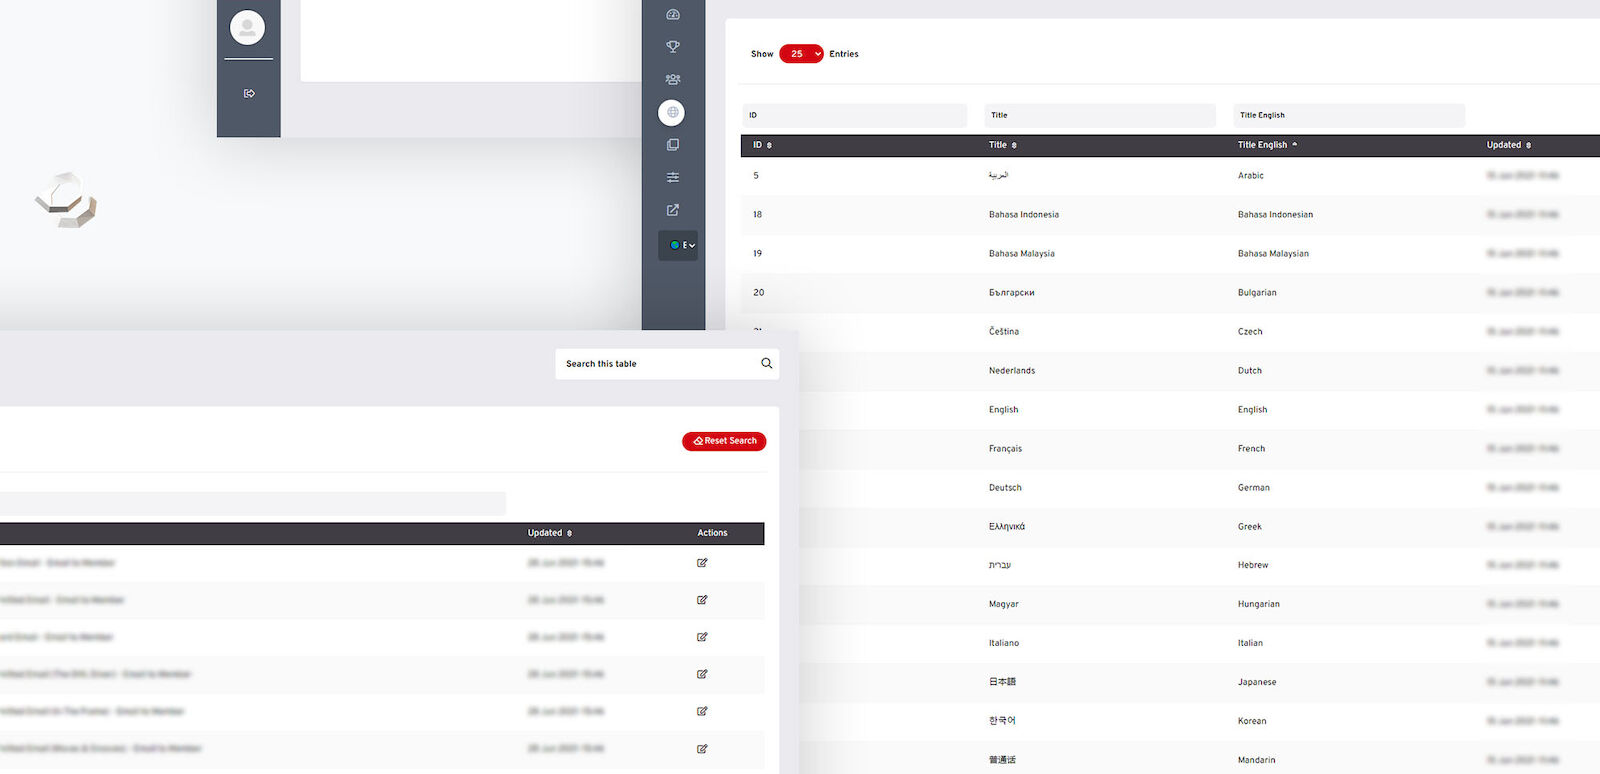Click the Search this table field
This screenshot has width=1600, height=774.
pos(655,364)
